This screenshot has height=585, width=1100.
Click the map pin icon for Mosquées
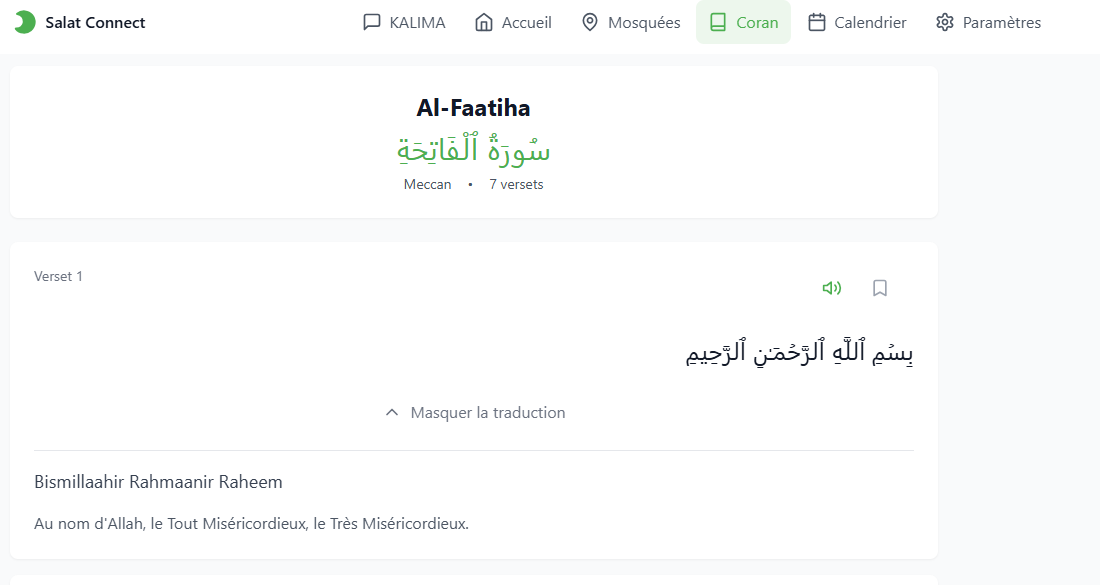589,21
